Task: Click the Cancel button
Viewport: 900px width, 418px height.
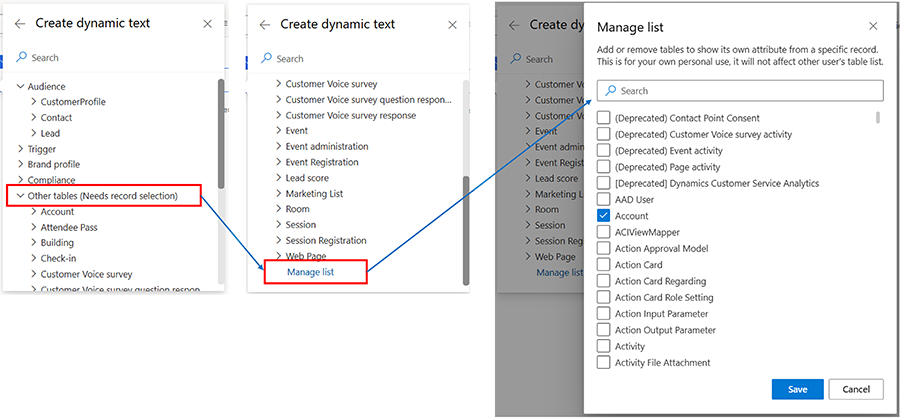Action: 856,389
